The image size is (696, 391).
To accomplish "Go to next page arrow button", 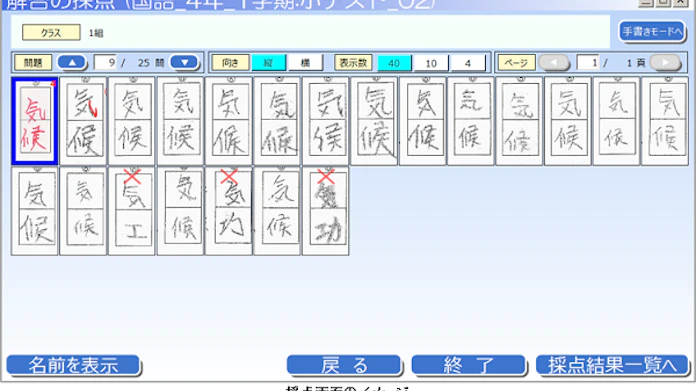I will (665, 63).
